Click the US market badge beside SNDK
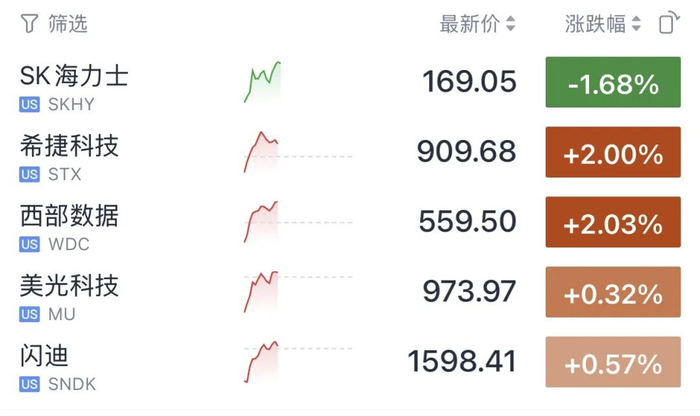700x416 pixels. tap(29, 384)
